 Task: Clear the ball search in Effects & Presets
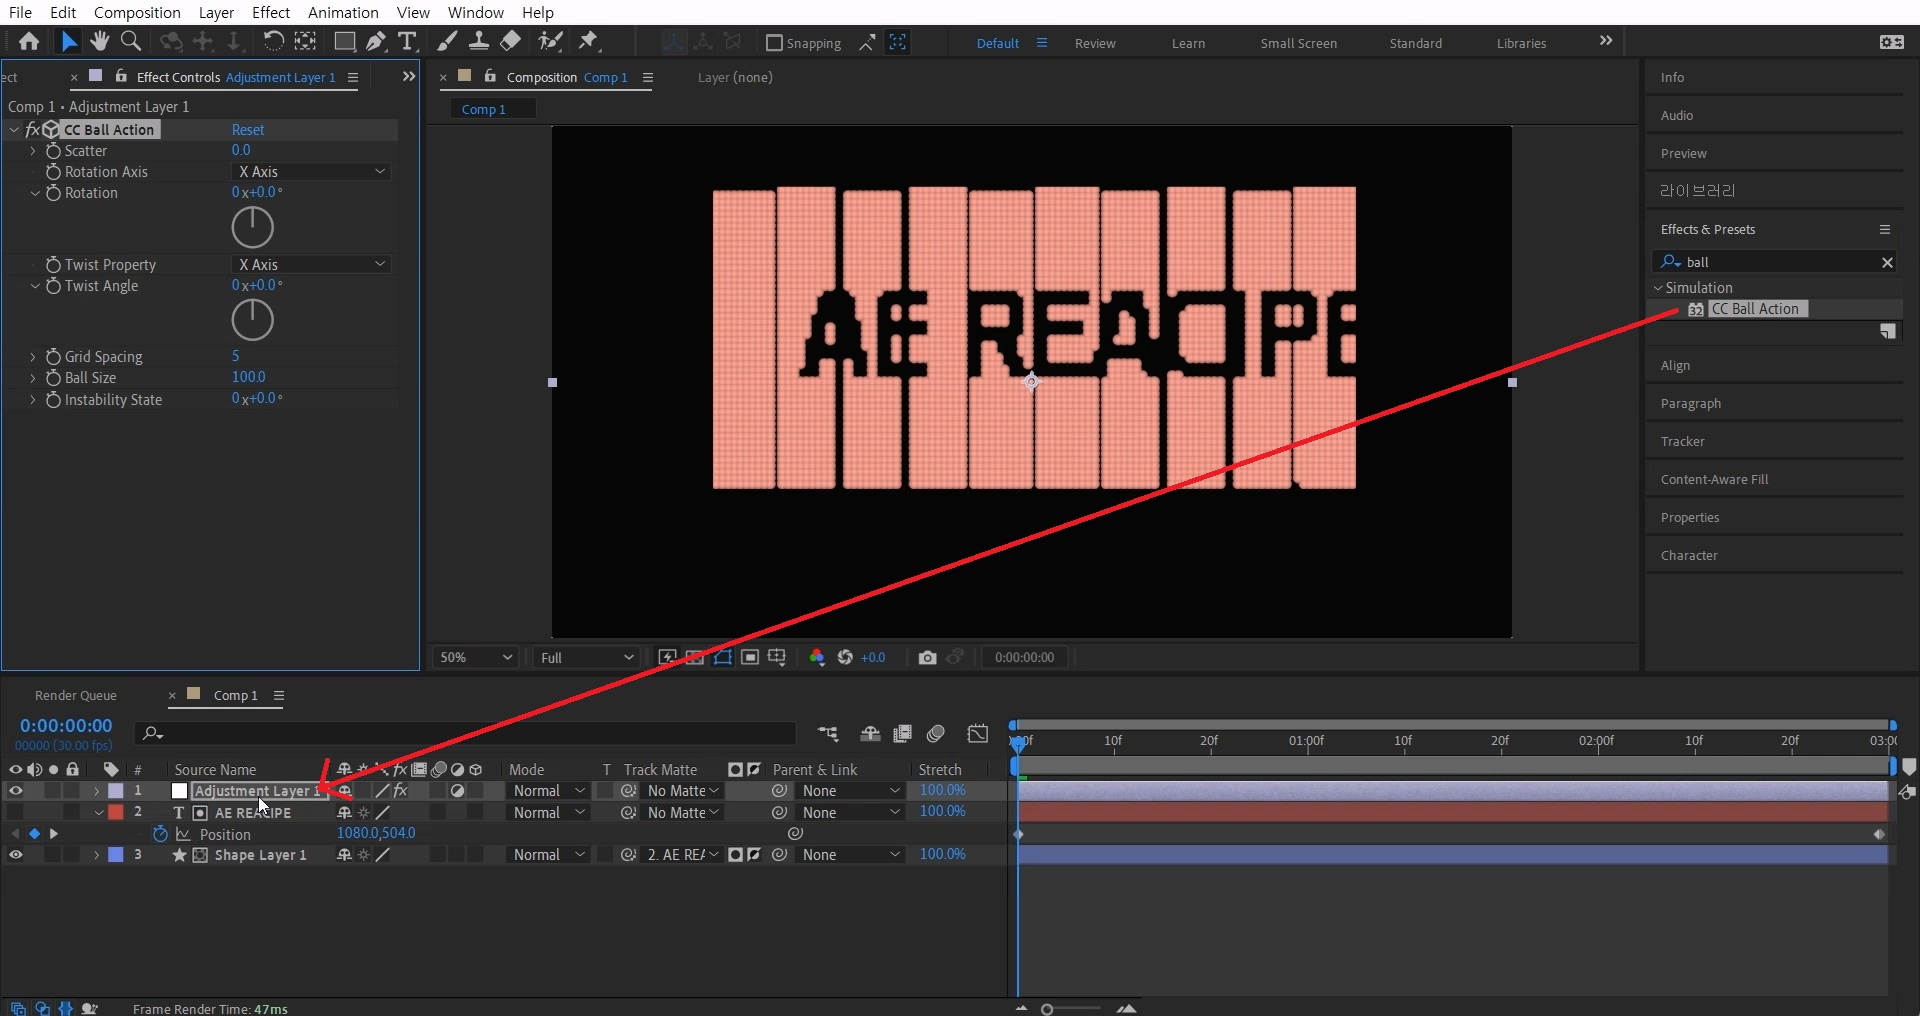coord(1887,262)
